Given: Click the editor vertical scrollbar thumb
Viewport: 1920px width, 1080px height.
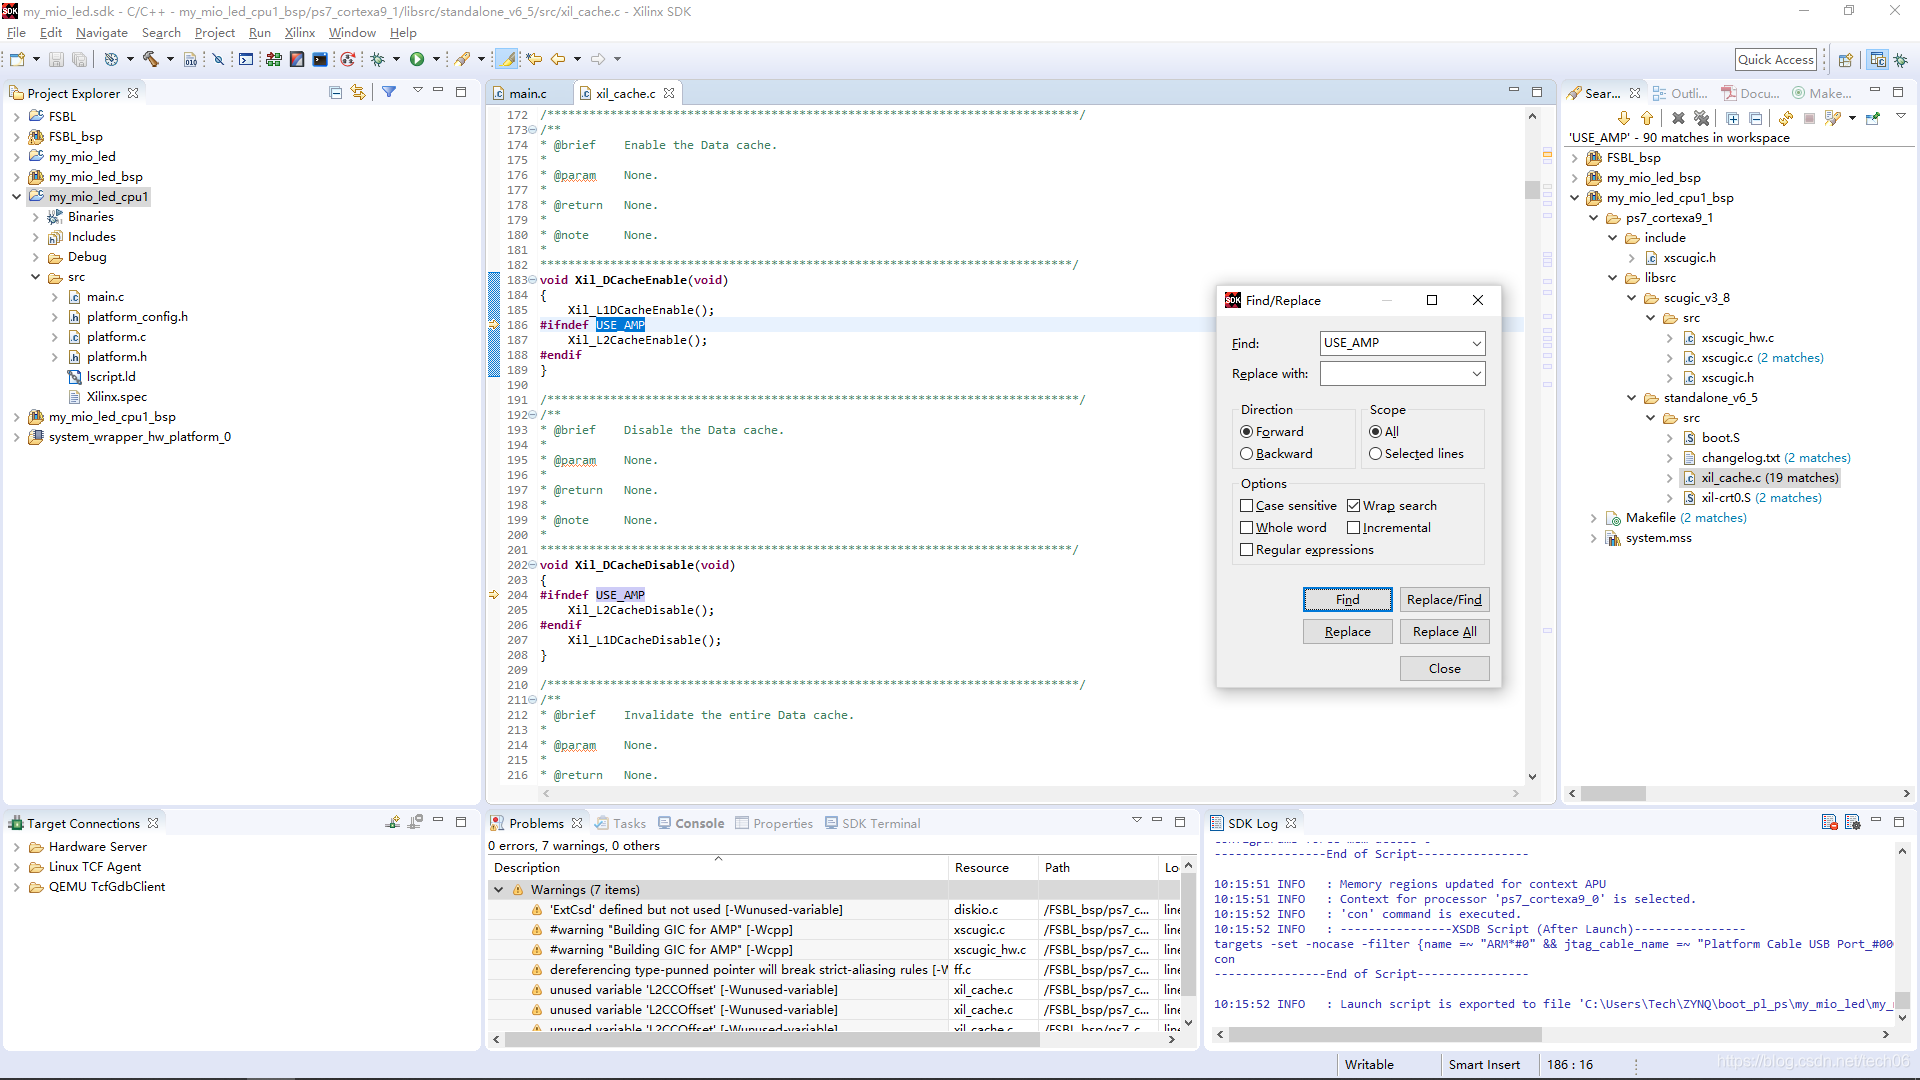Looking at the screenshot, I should [x=1532, y=190].
